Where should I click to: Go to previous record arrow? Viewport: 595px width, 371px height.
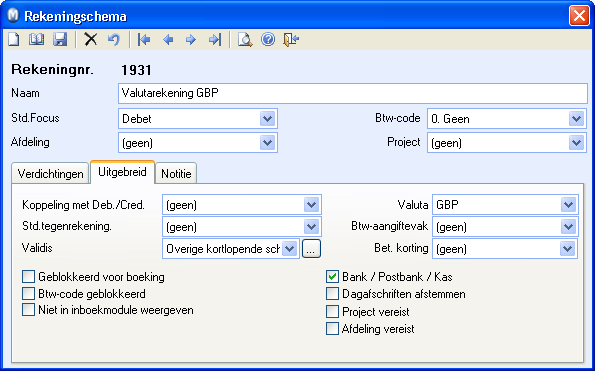(x=167, y=39)
